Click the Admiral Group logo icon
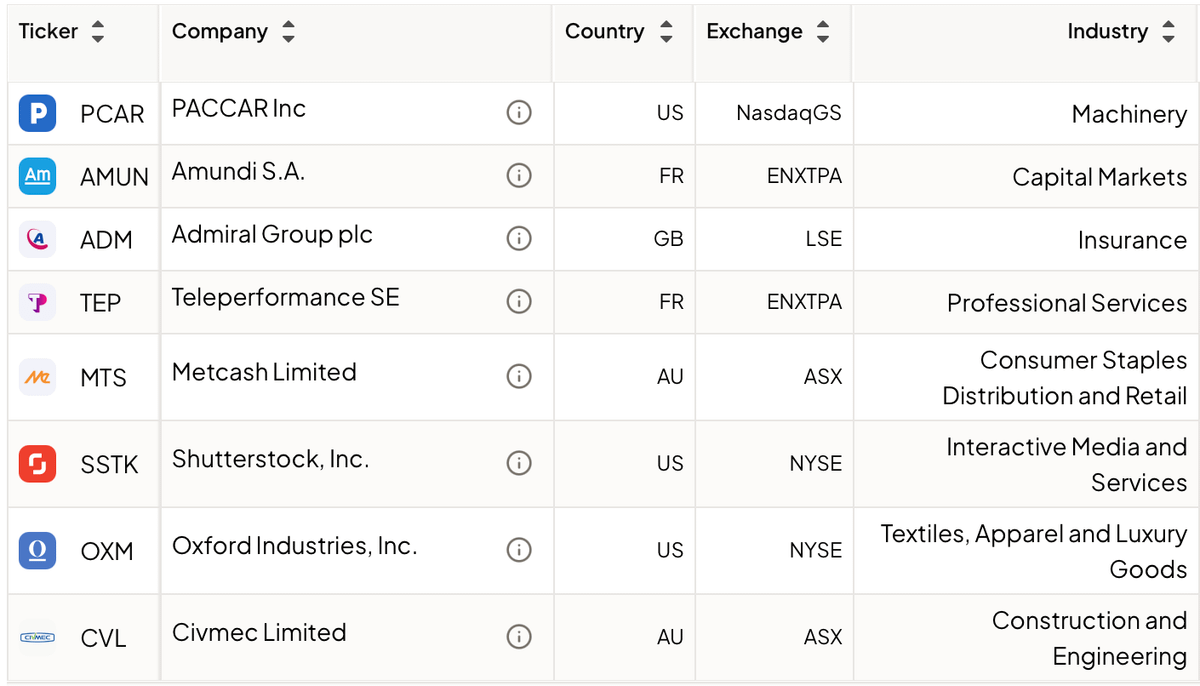Viewport: 1200px width, 686px height. [38, 239]
